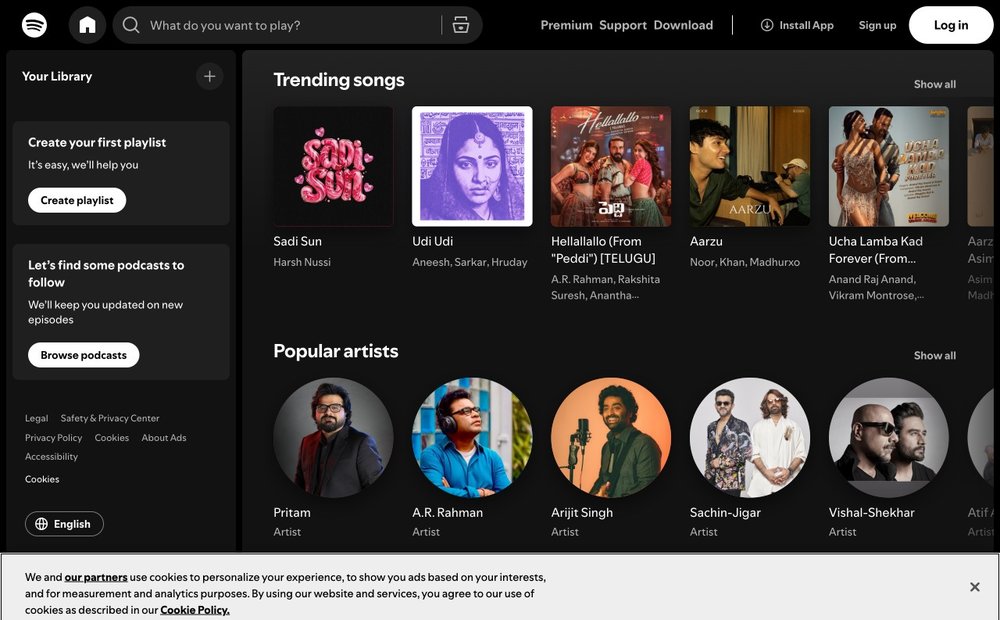Click Cookies link beside Privacy Policy
The height and width of the screenshot is (620, 1000).
(x=112, y=438)
